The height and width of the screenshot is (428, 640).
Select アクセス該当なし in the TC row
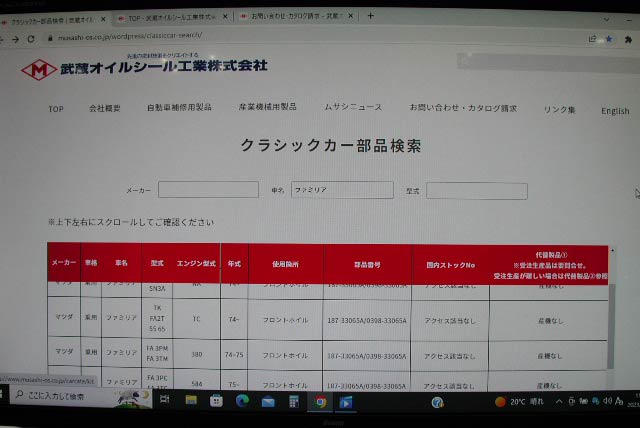coord(450,321)
